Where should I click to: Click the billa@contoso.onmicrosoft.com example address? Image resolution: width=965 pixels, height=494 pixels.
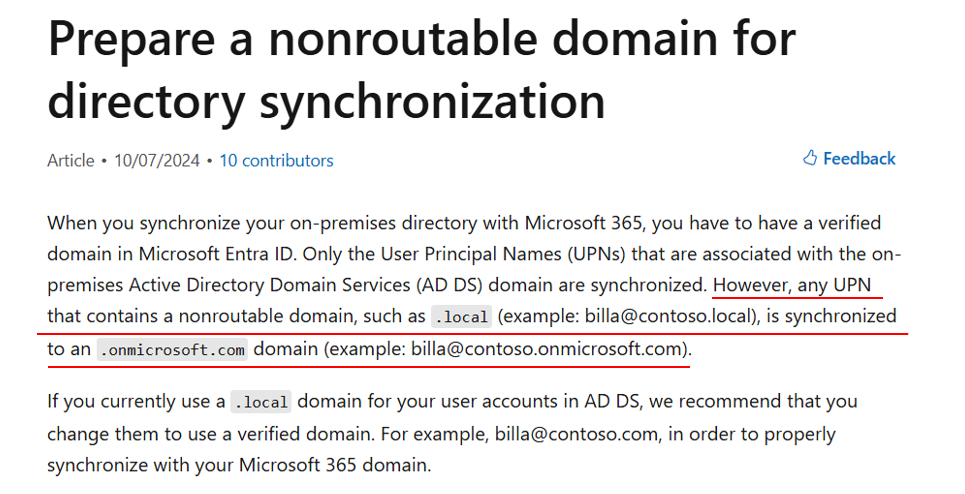click(547, 349)
